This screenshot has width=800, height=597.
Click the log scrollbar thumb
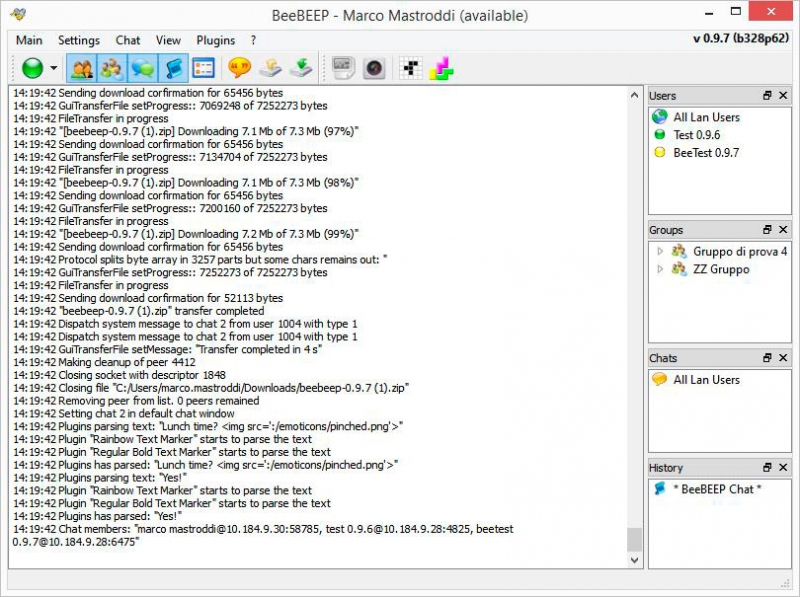point(634,539)
